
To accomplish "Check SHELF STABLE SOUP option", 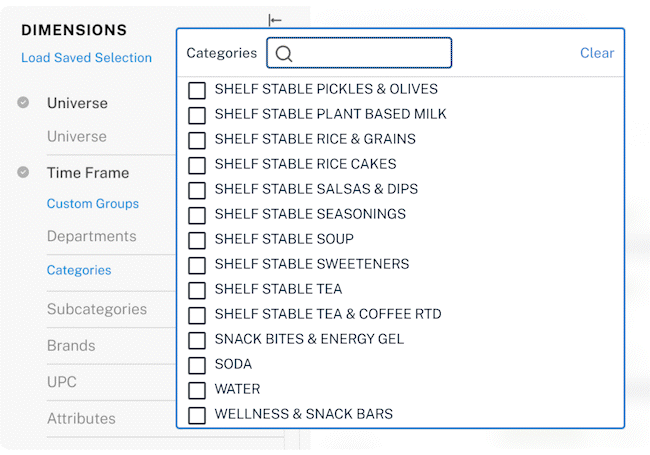I will pyautogui.click(x=197, y=240).
